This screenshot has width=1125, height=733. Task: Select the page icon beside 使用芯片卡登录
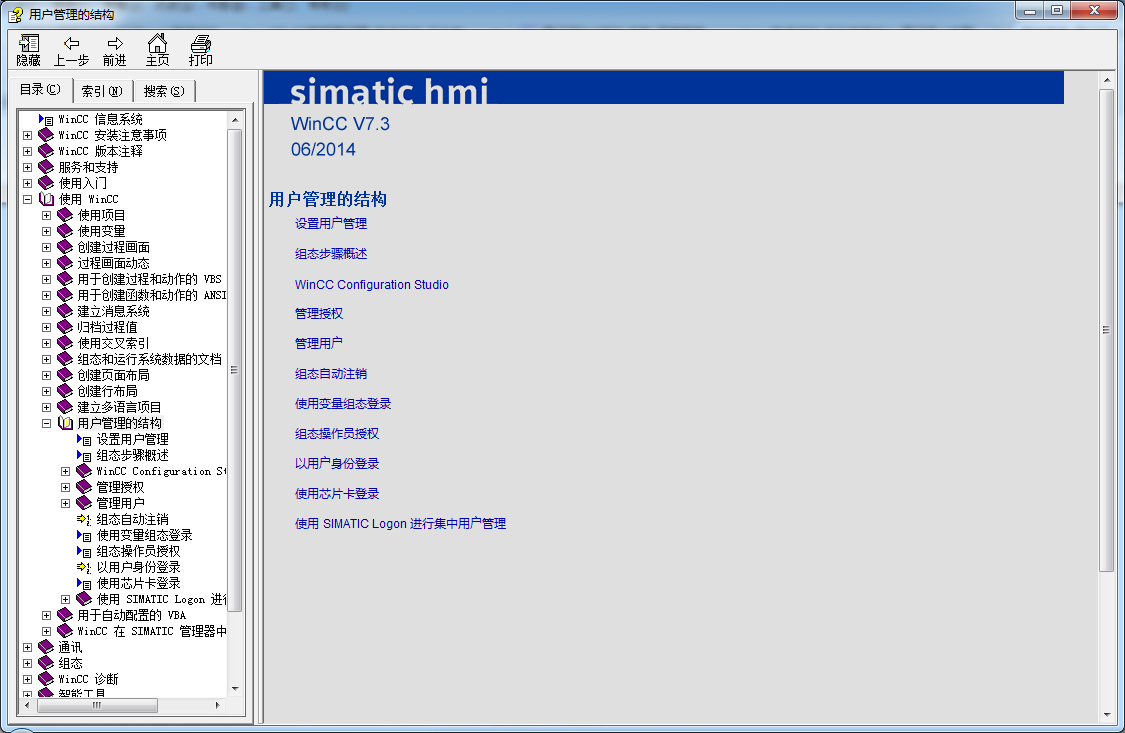pyautogui.click(x=84, y=584)
